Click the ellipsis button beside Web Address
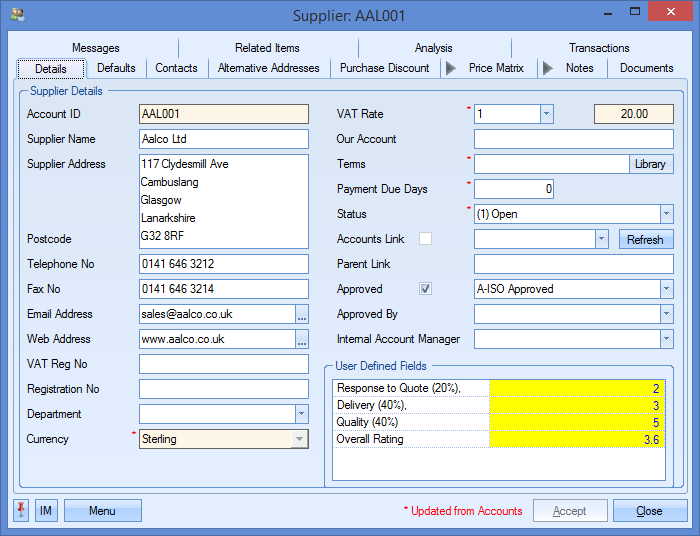 302,339
